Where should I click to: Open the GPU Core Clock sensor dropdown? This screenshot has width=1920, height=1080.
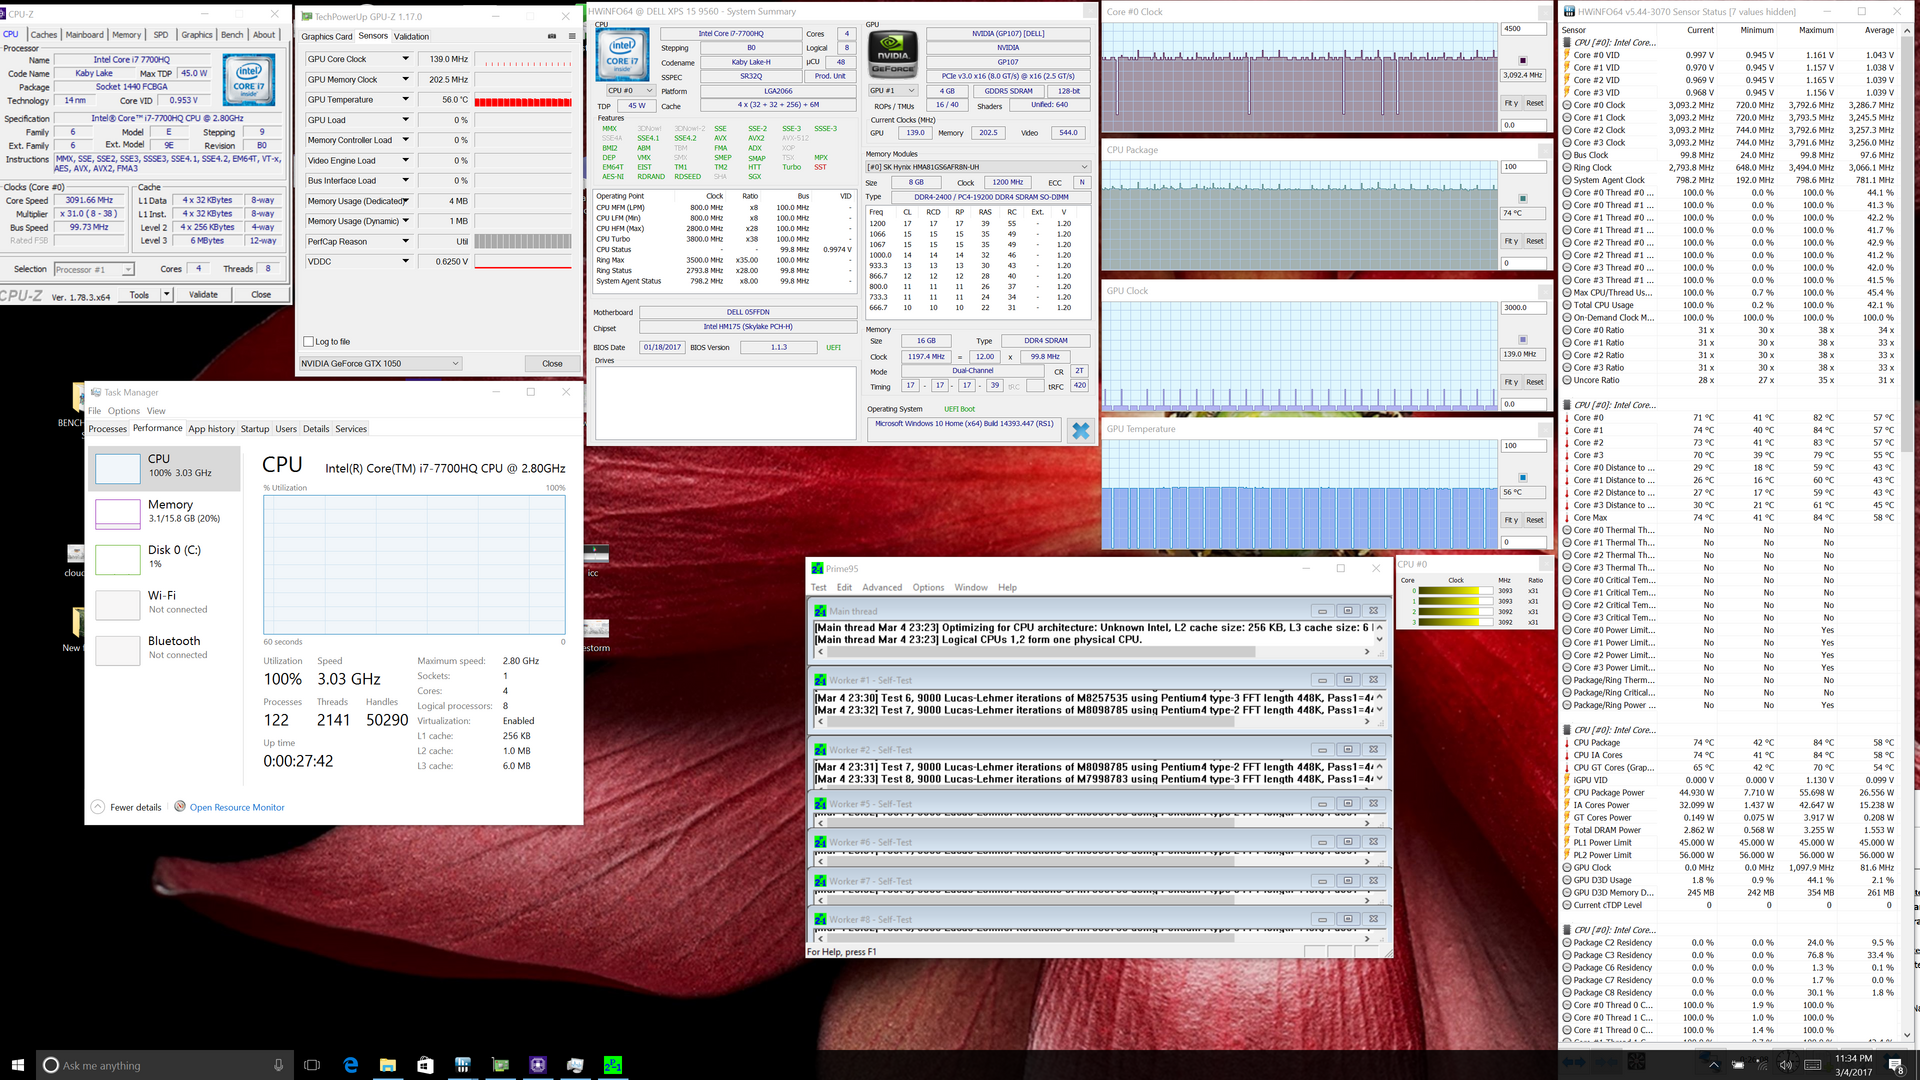tap(405, 59)
